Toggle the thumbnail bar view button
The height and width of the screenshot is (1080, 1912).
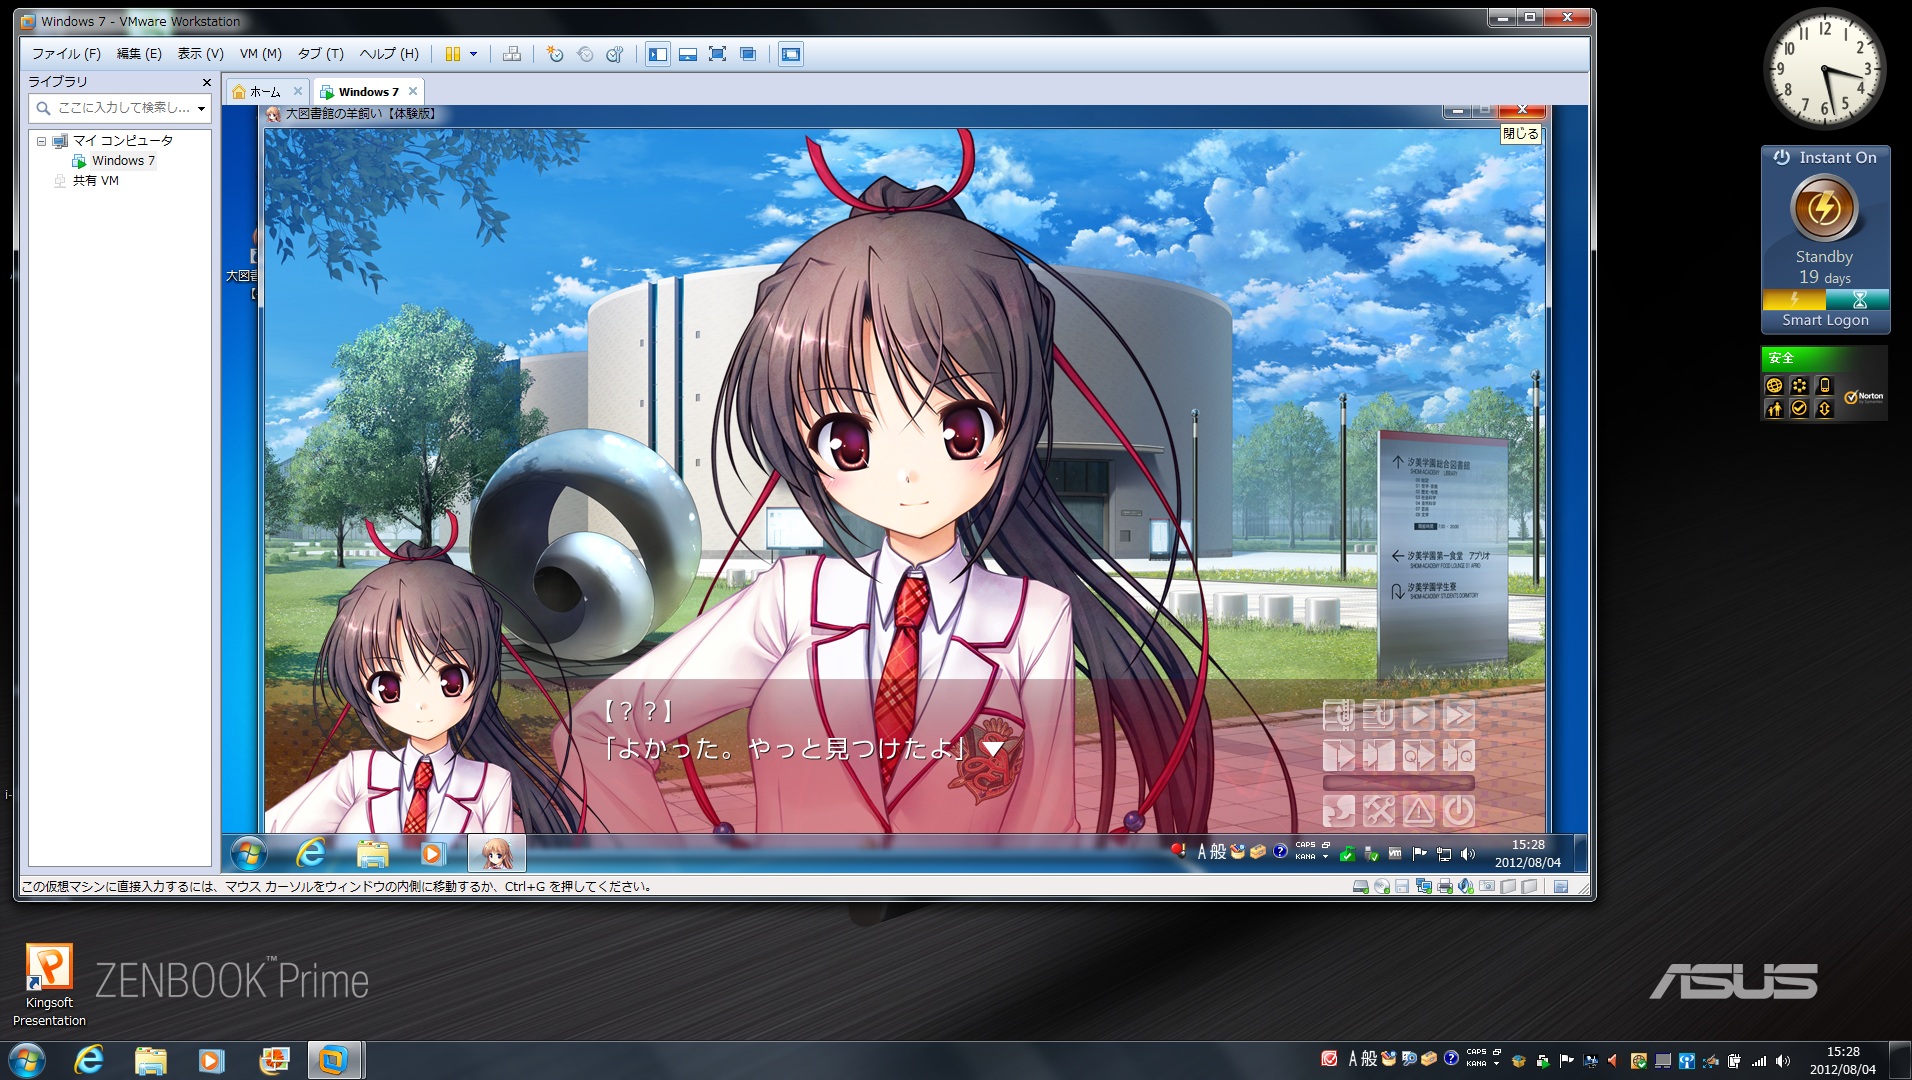tap(688, 54)
